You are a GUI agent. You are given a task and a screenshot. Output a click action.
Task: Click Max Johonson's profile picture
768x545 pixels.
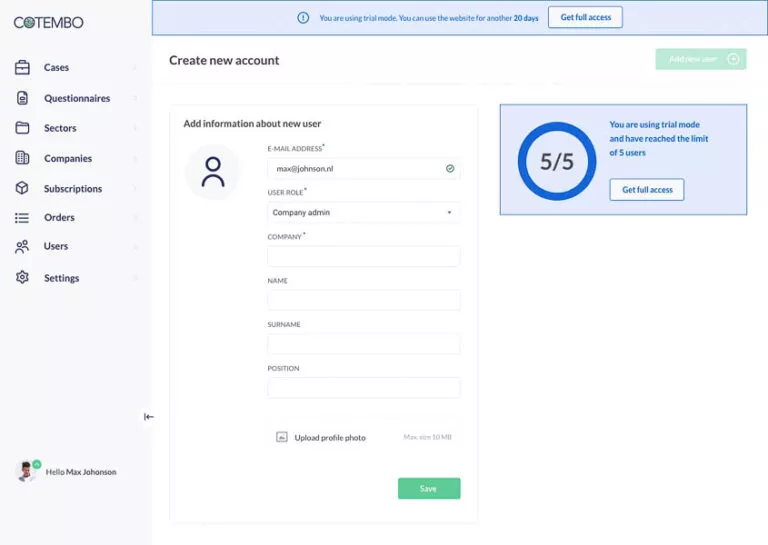pos(25,471)
